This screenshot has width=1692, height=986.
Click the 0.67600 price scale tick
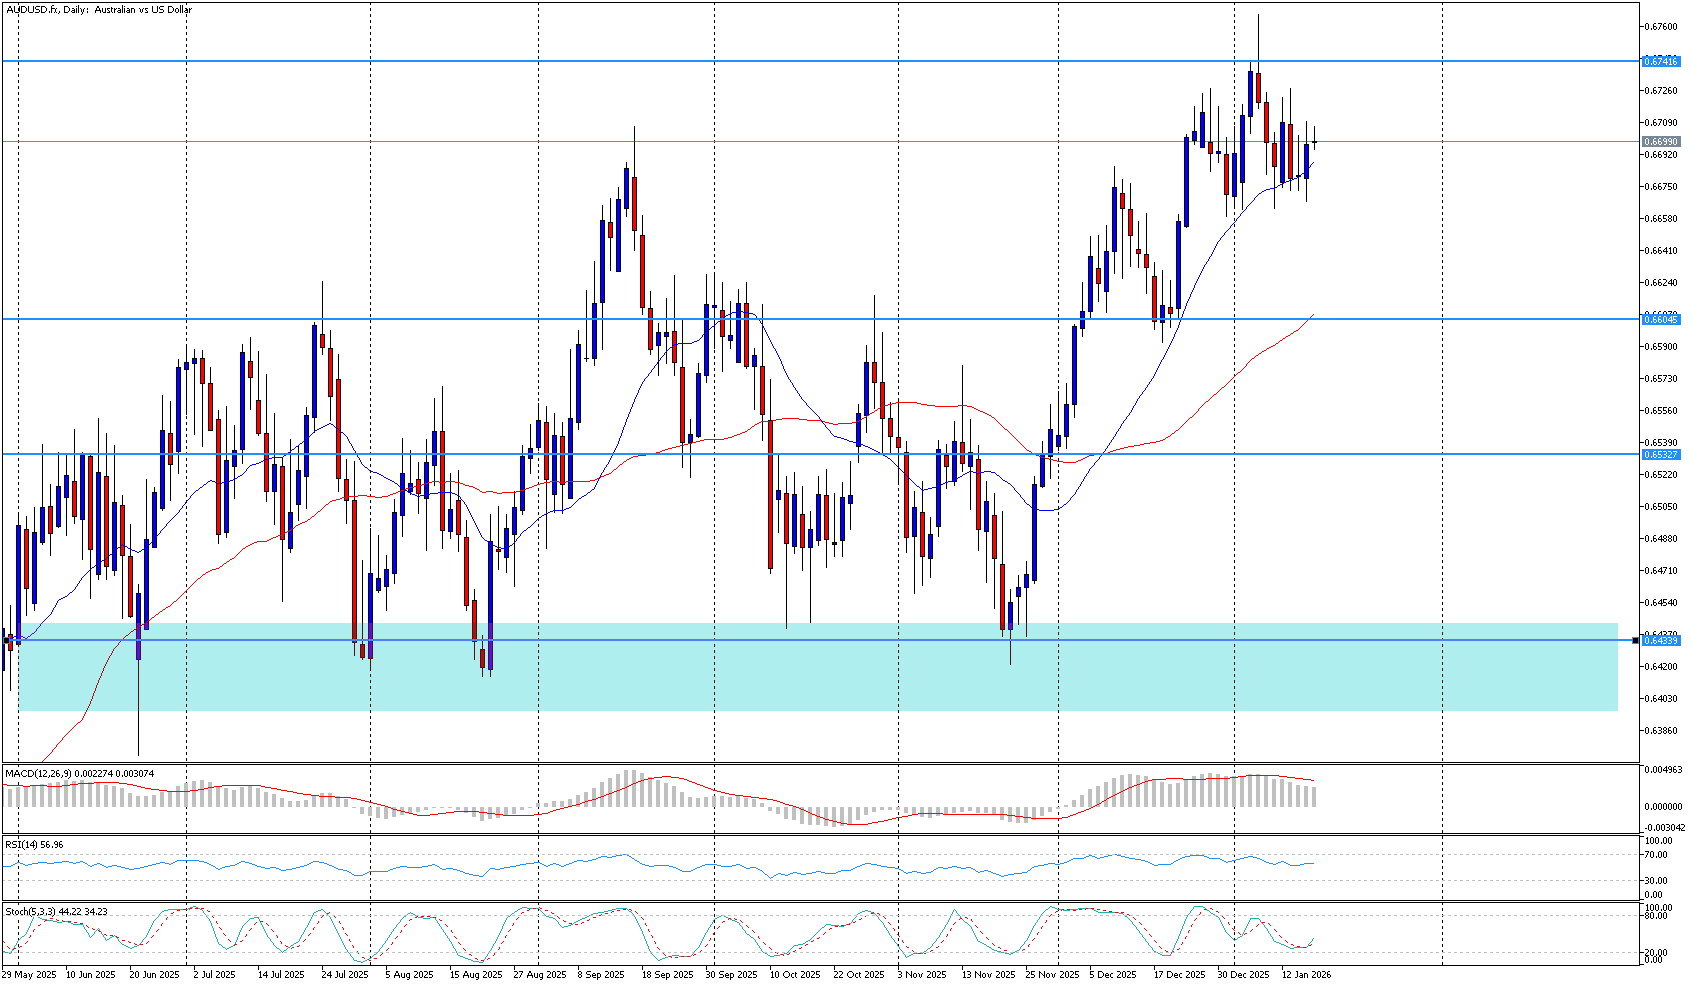pyautogui.click(x=1660, y=27)
